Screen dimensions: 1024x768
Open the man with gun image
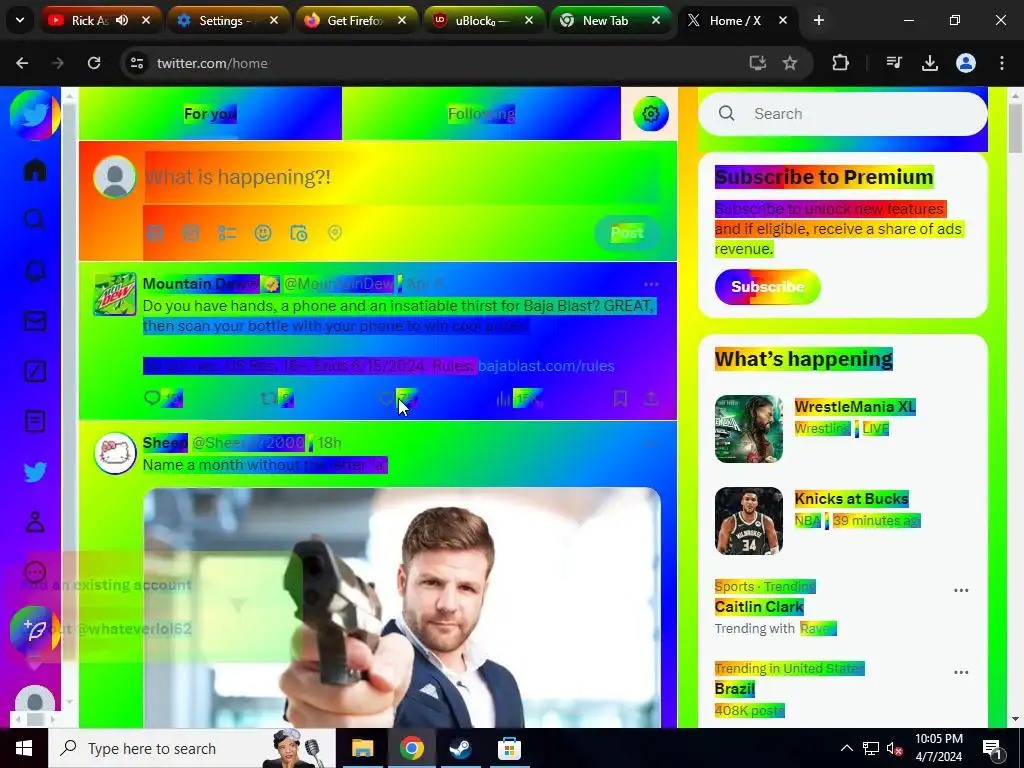(402, 607)
